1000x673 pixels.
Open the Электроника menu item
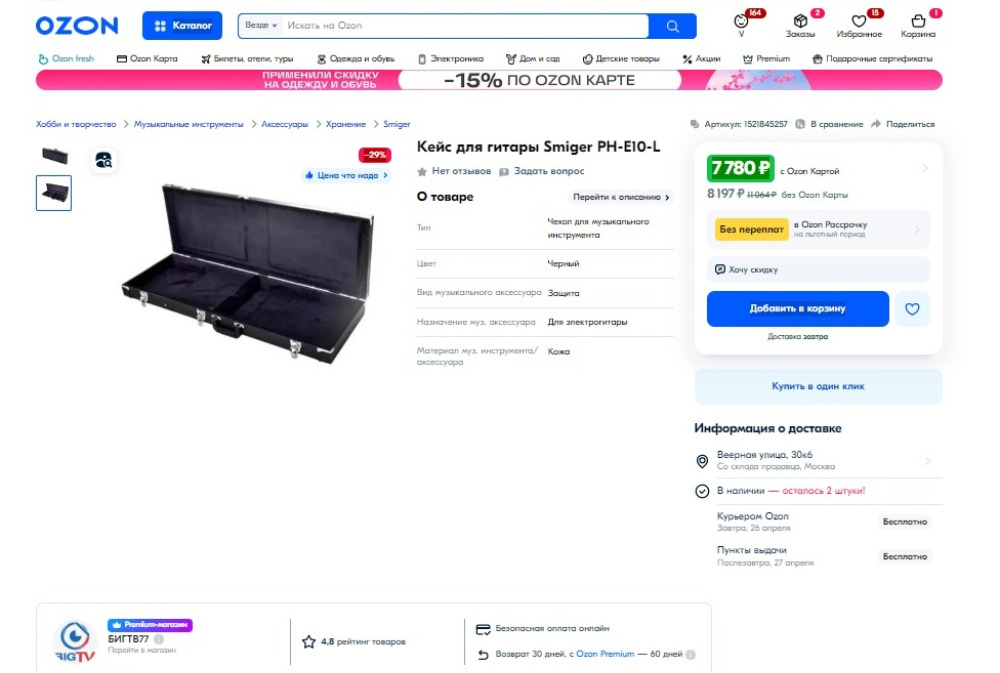(450, 59)
